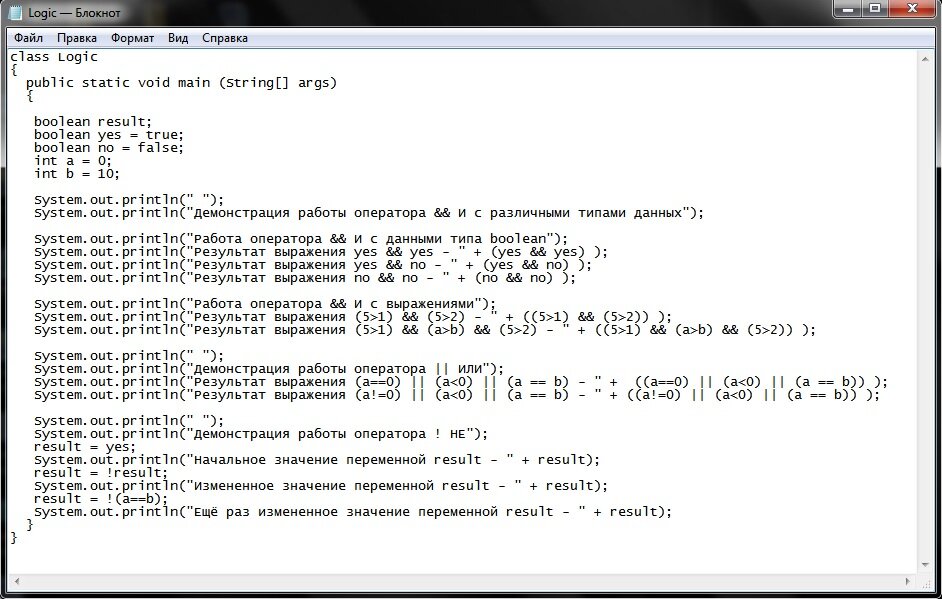942x599 pixels.
Task: Click the line 'boolean yes = true;'
Action: (x=109, y=135)
